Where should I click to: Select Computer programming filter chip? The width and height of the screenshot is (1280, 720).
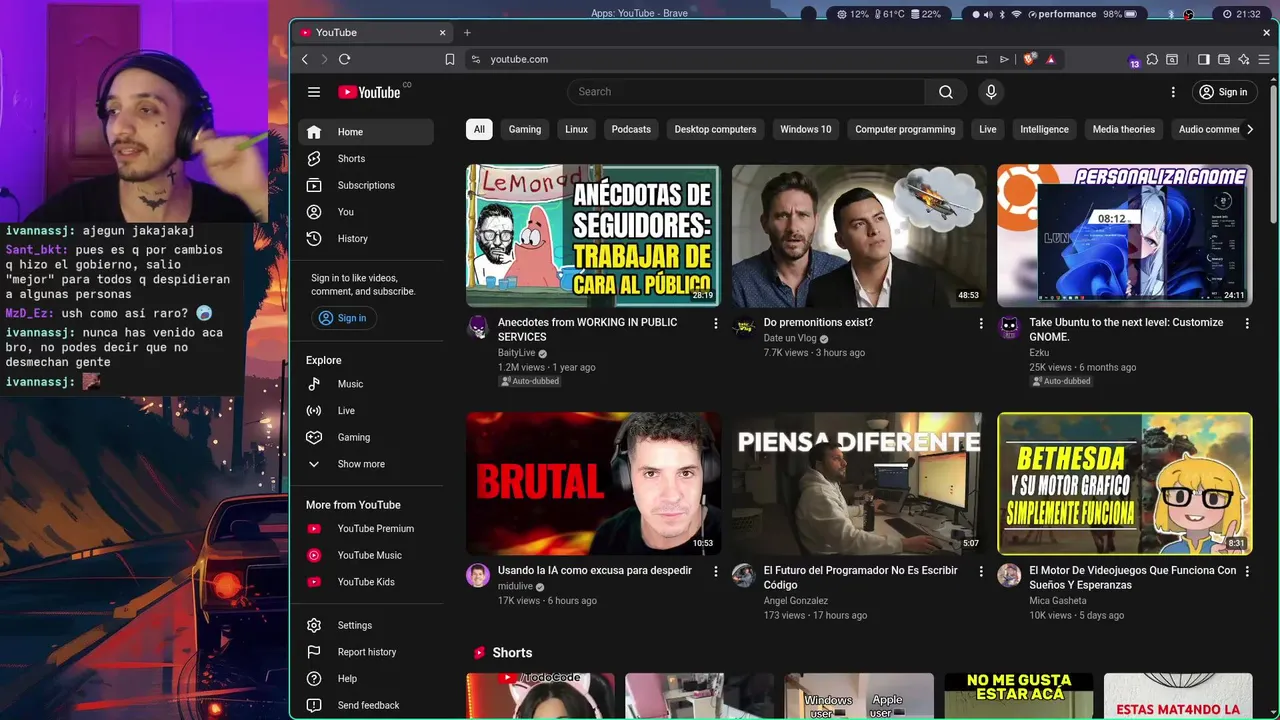(905, 129)
